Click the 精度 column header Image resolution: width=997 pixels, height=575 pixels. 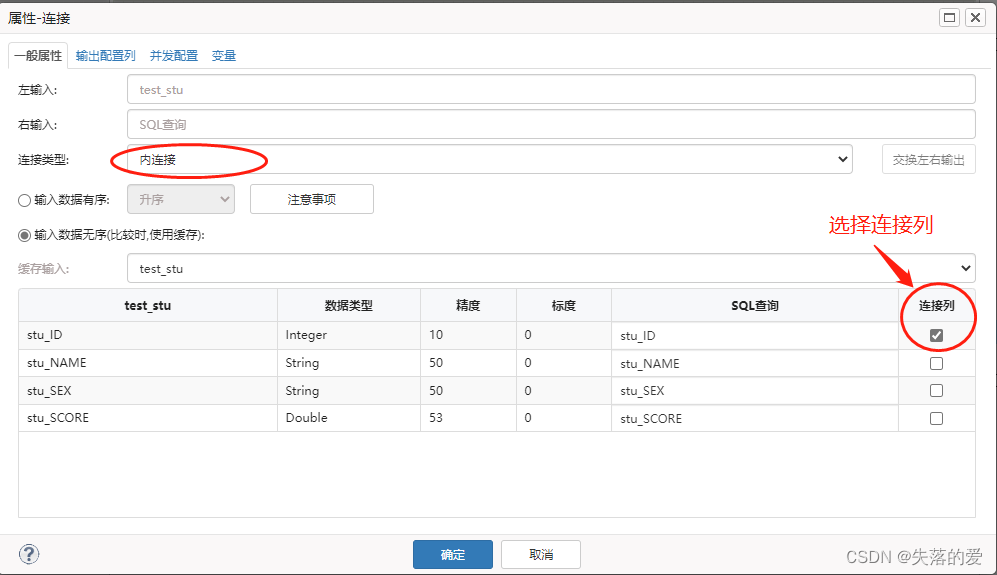469,305
